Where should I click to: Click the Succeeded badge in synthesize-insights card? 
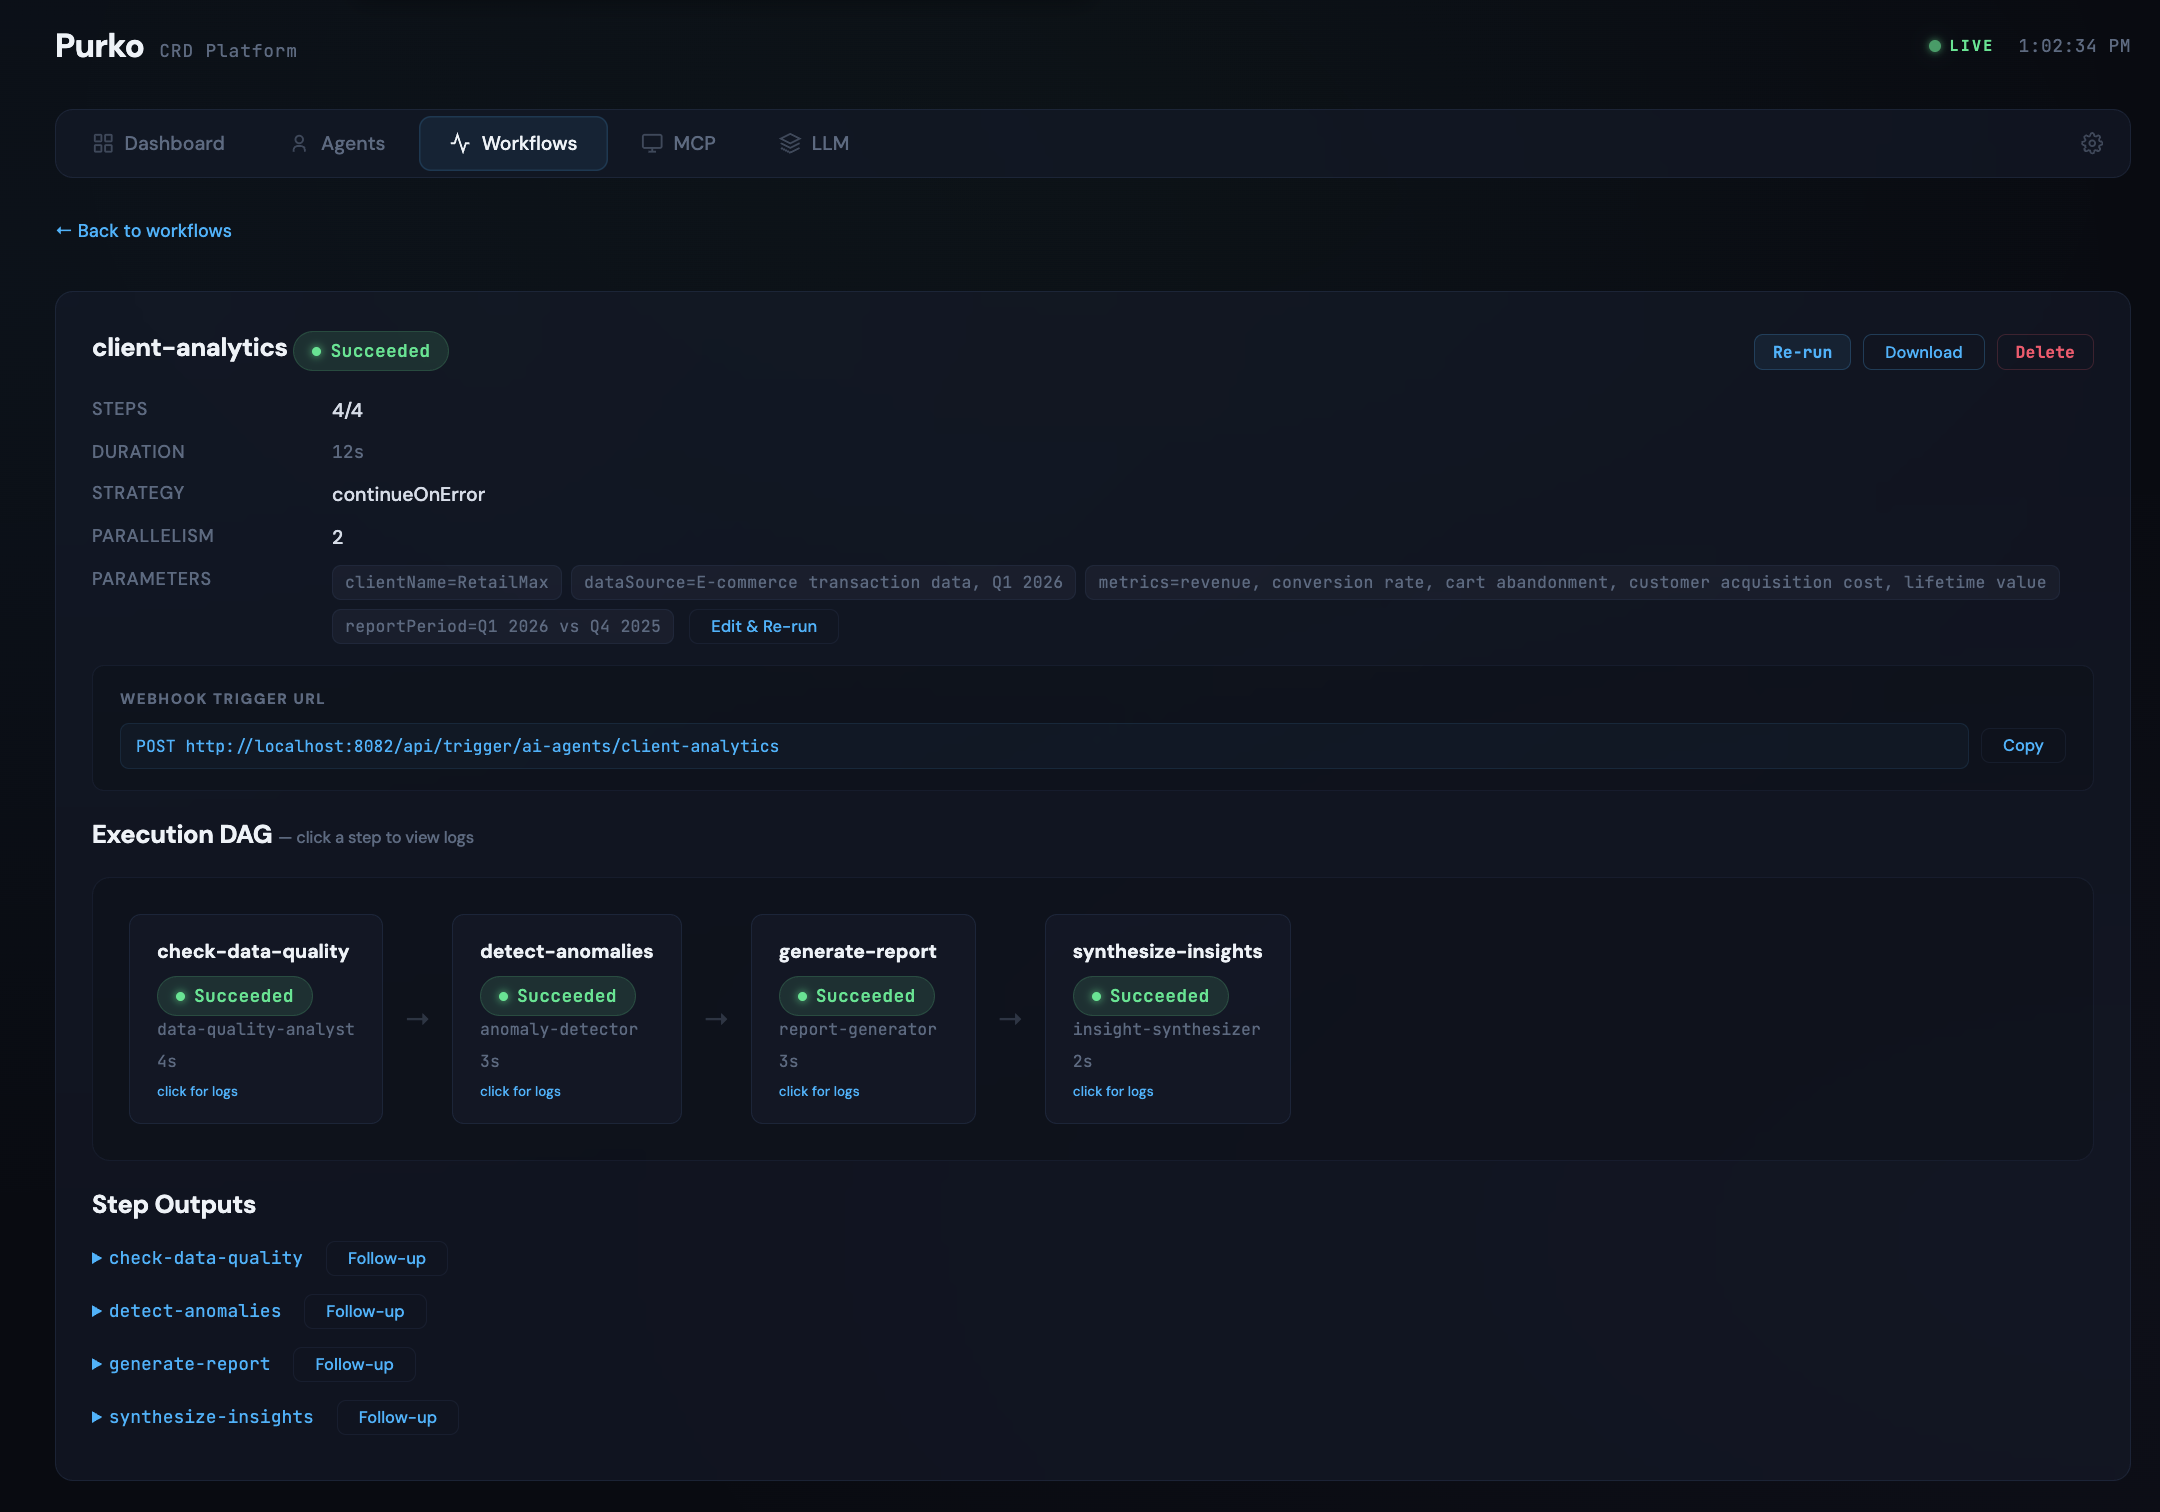[x=1151, y=996]
